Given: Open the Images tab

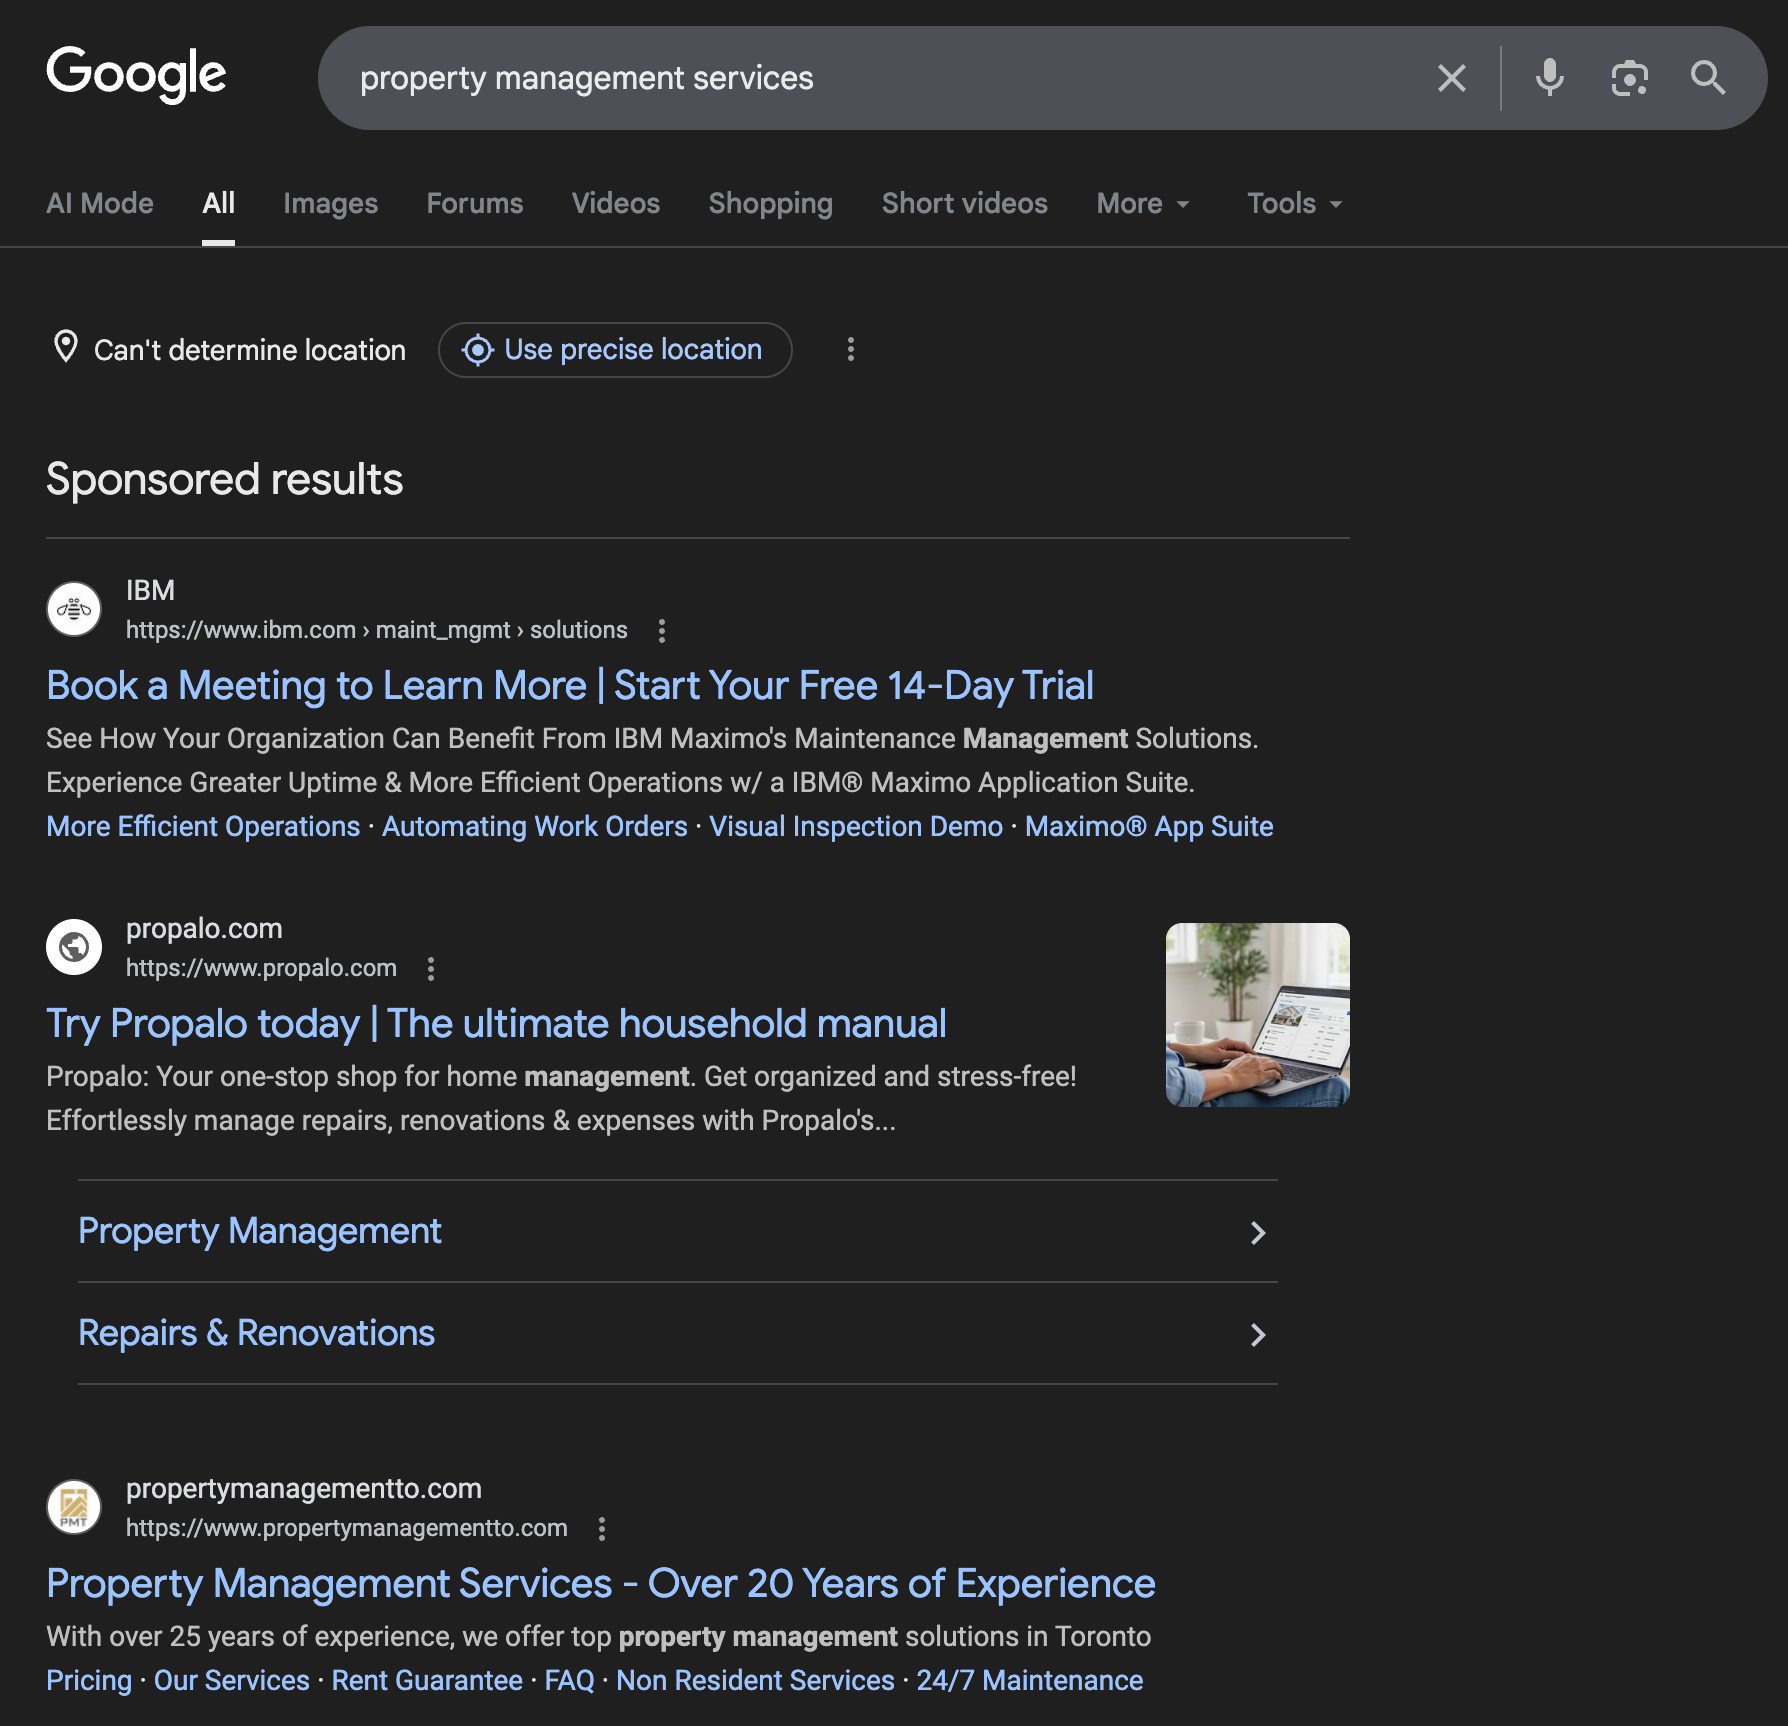Looking at the screenshot, I should pos(330,203).
